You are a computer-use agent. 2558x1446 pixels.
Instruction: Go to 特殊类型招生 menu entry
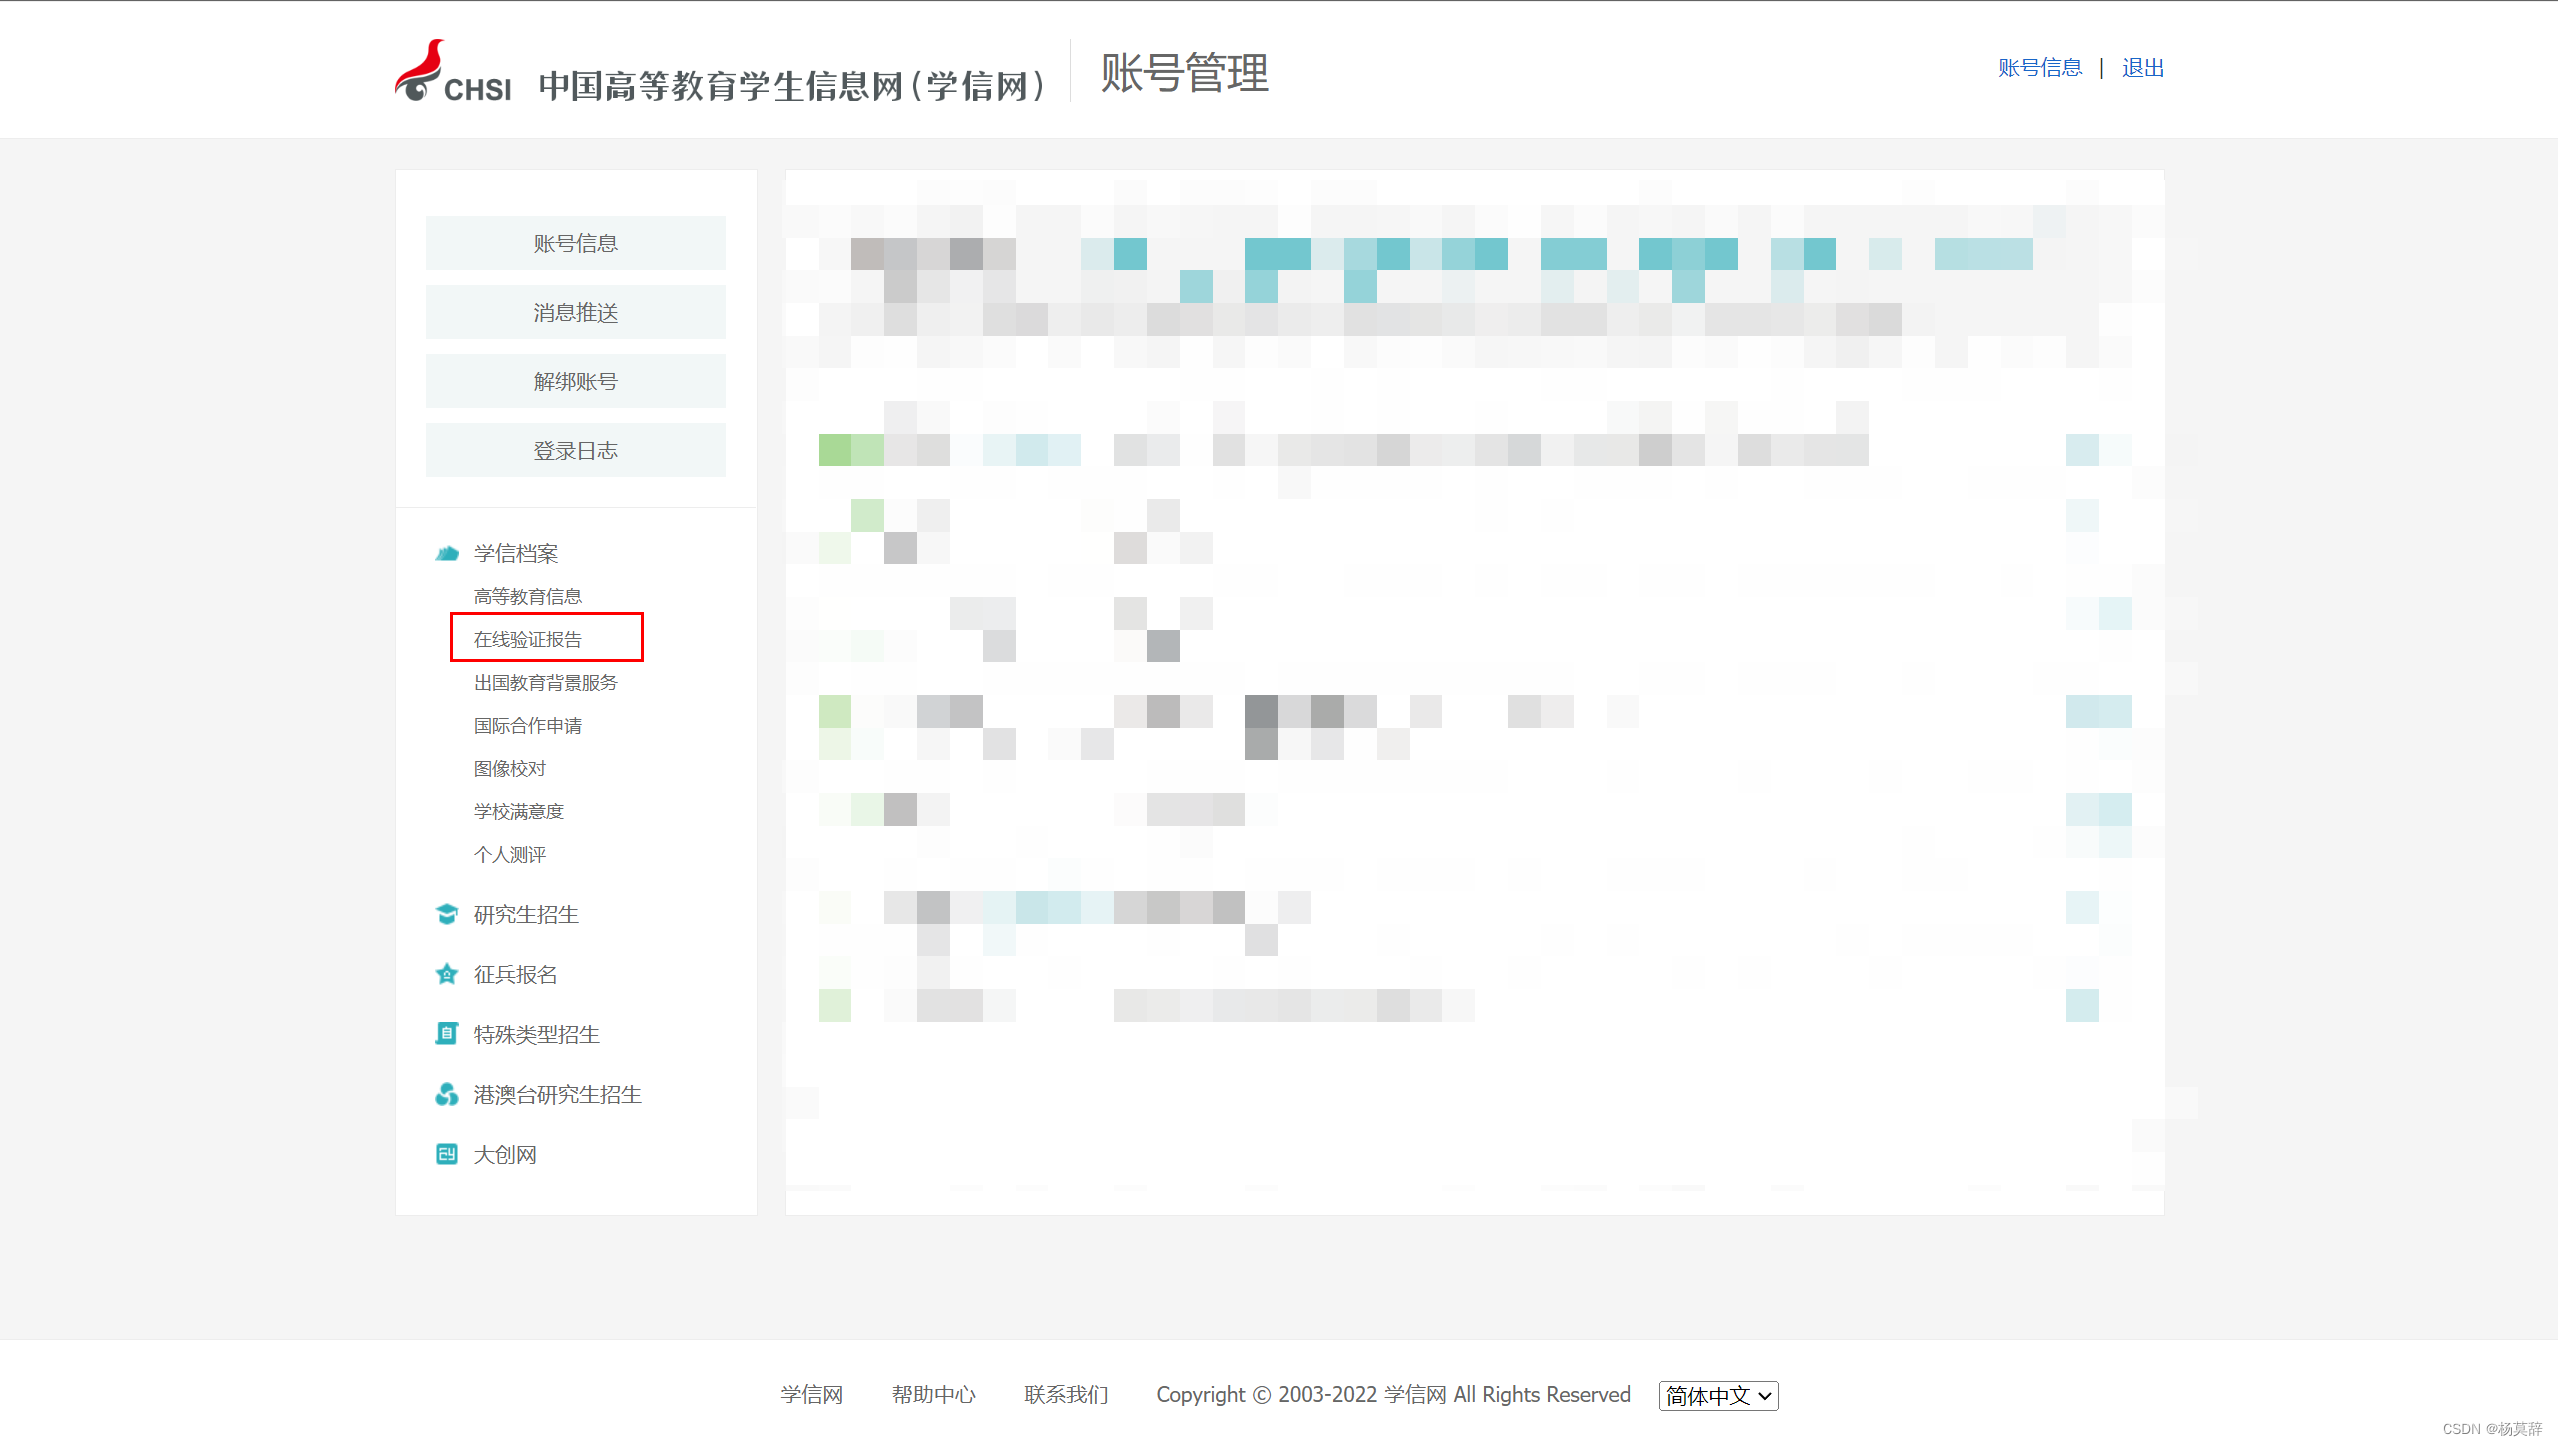(x=537, y=1034)
